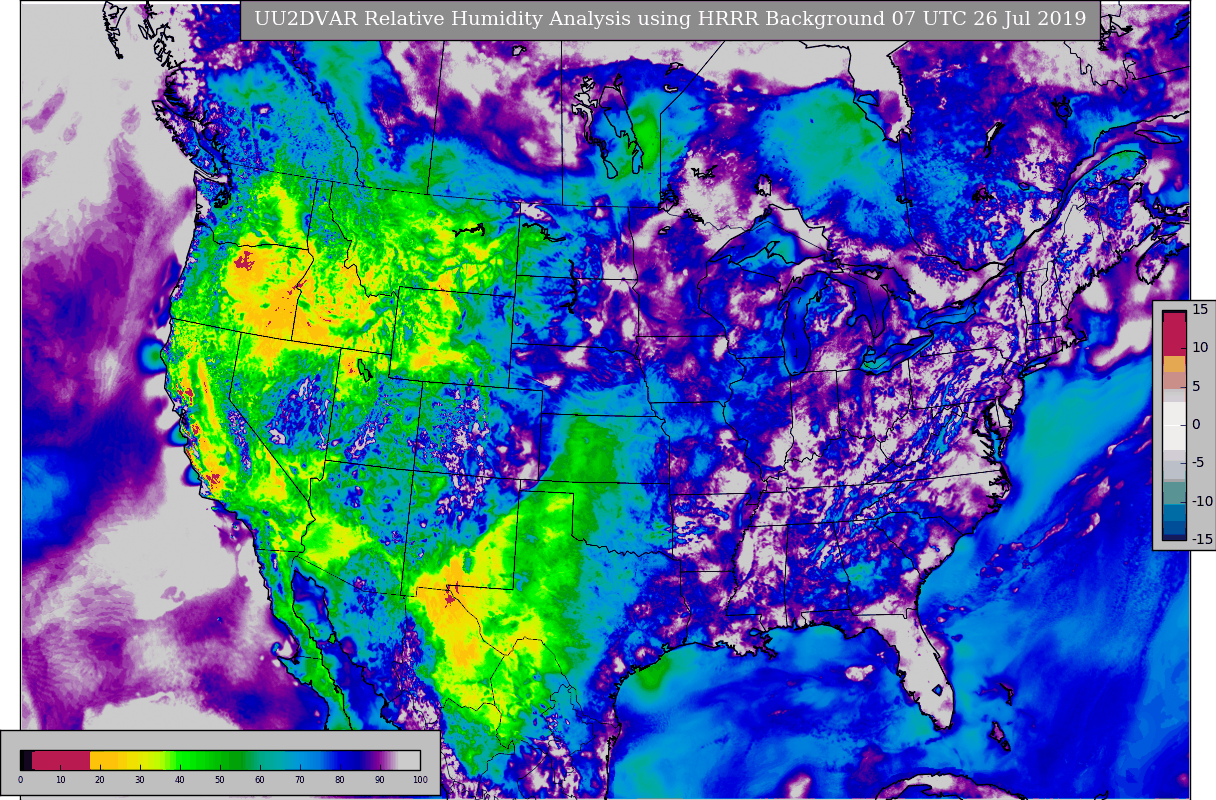The width and height of the screenshot is (1216, 800).
Task: Click the dark blue segment of the horizontal colorbar
Action: [350, 760]
